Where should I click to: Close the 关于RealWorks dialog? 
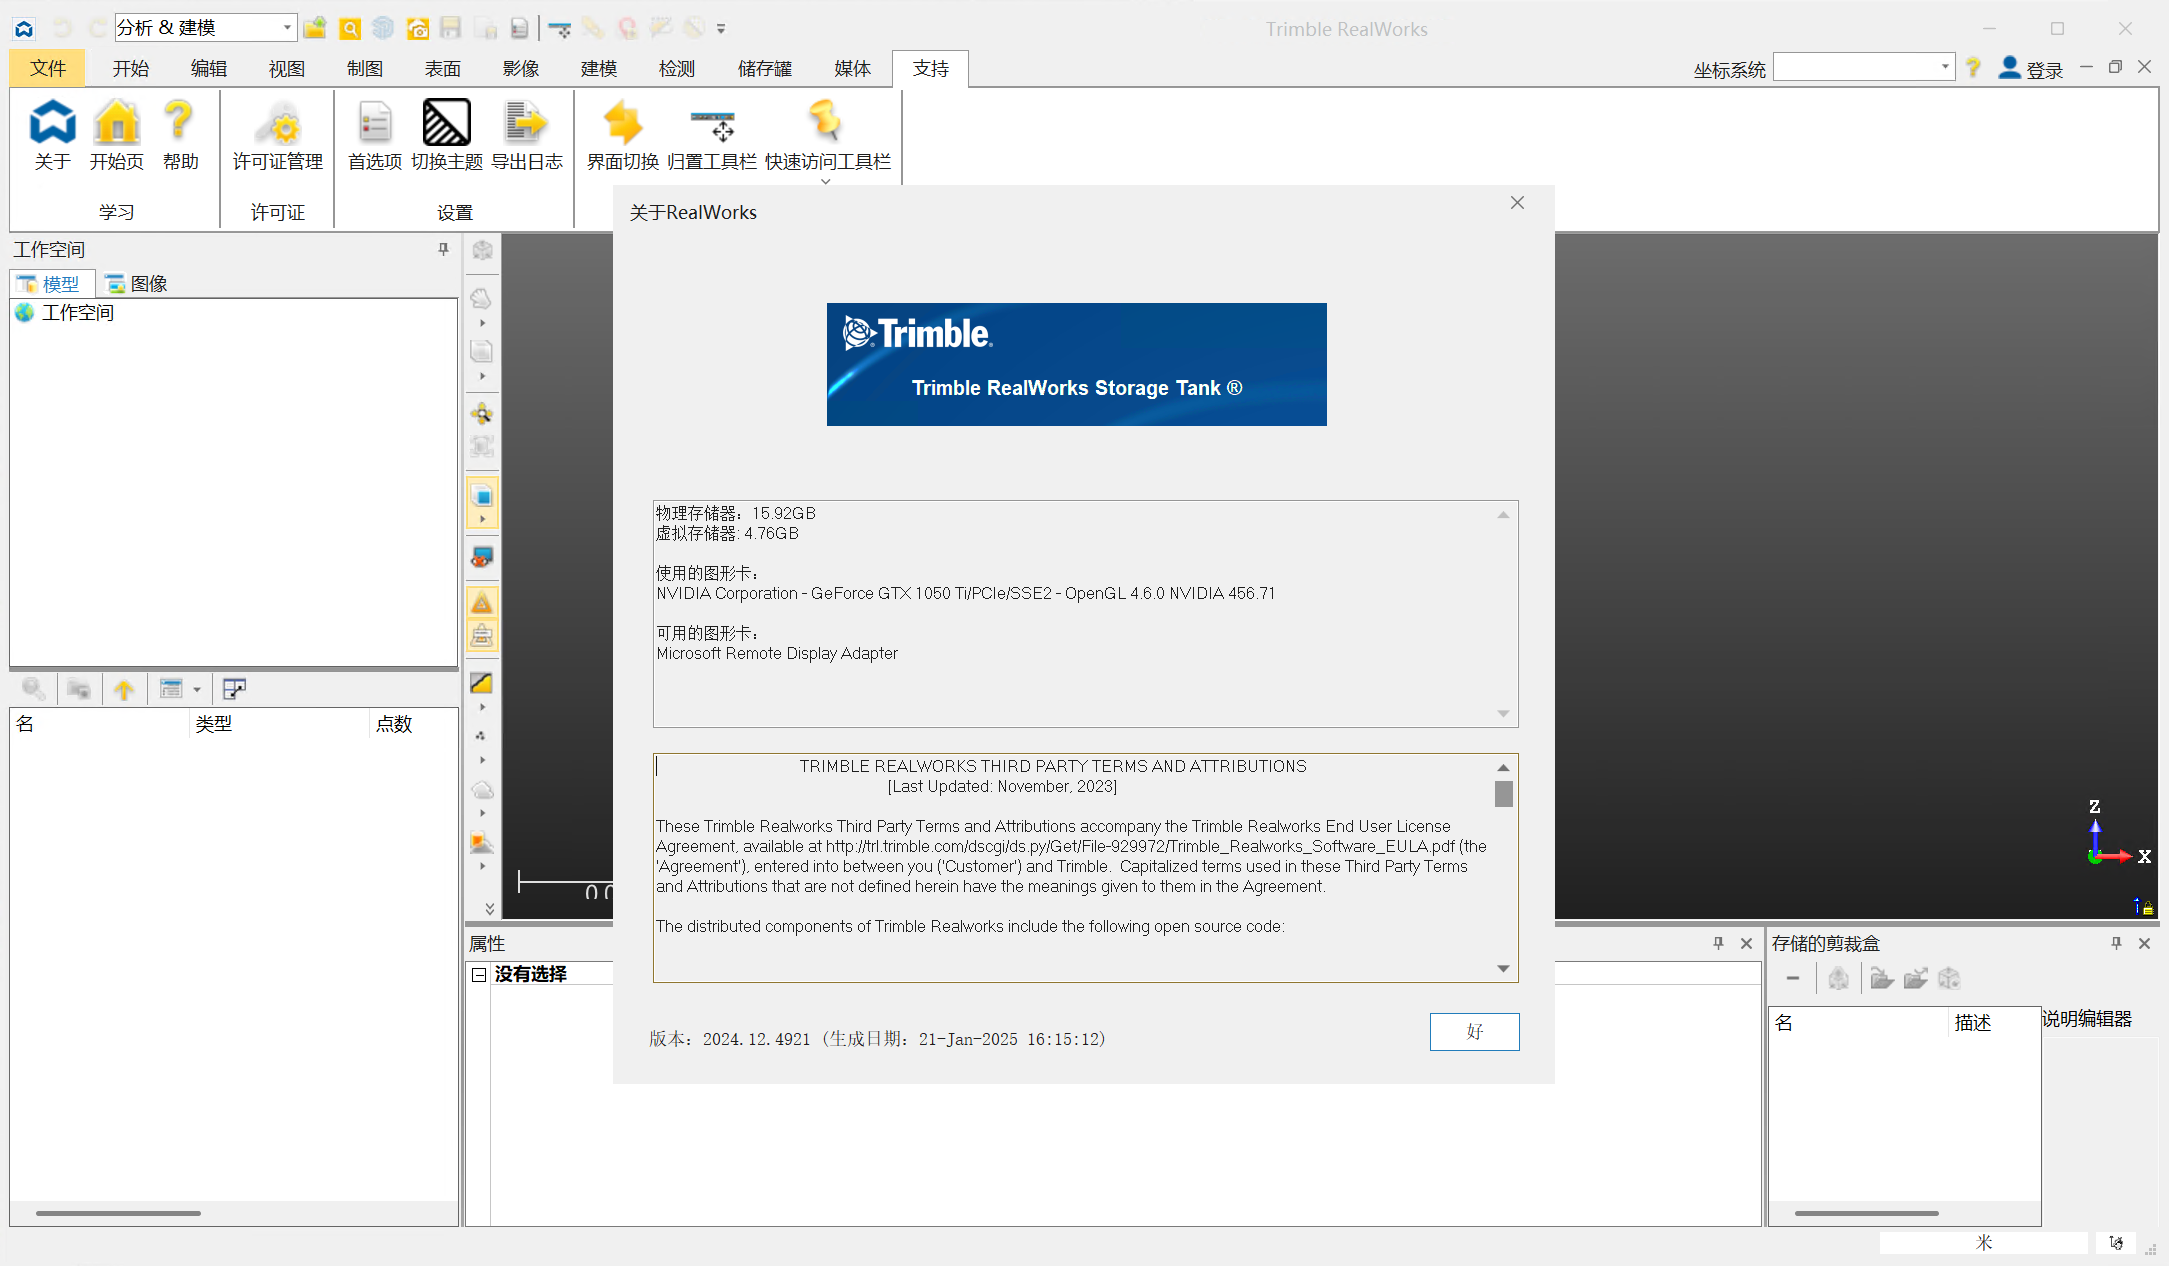1517,203
